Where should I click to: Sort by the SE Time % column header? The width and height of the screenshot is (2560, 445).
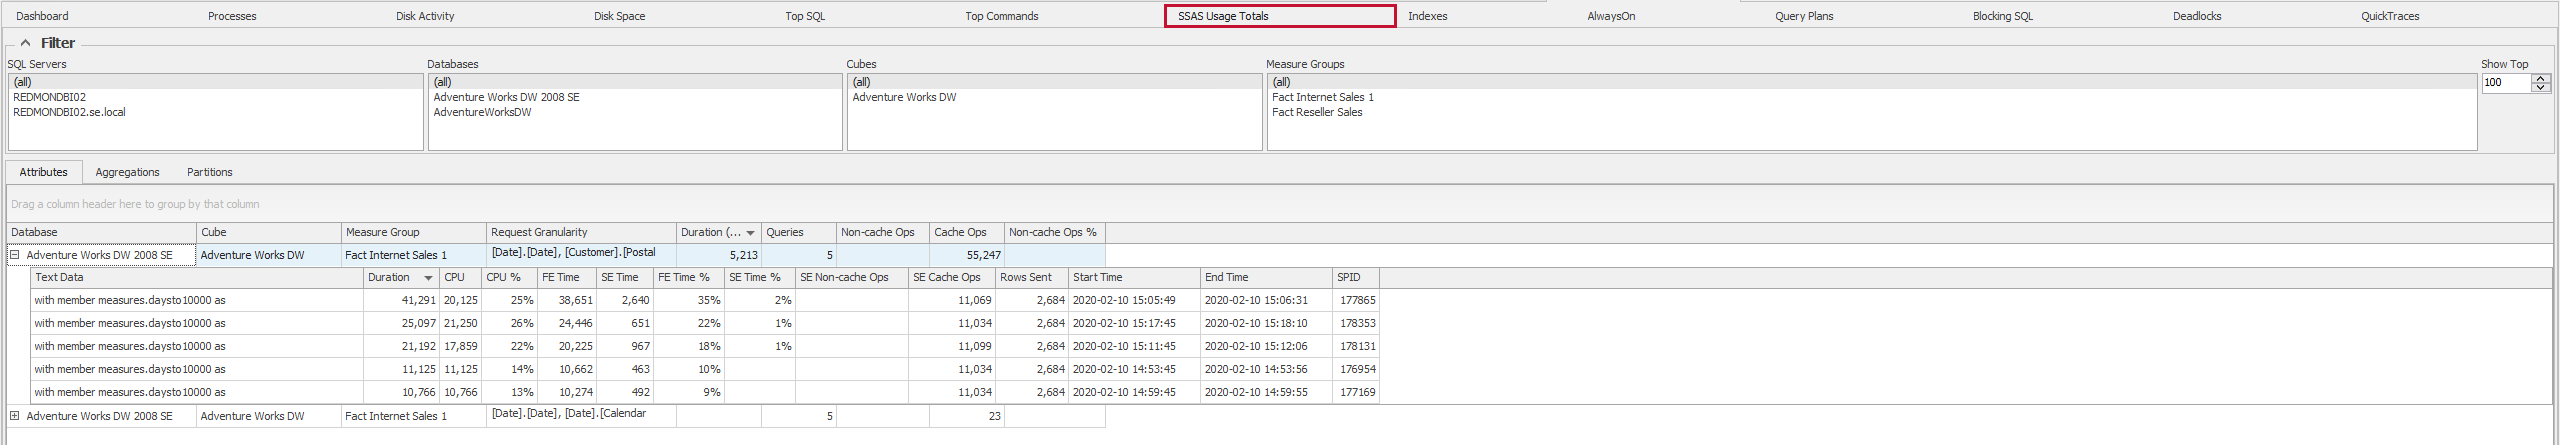pos(760,277)
